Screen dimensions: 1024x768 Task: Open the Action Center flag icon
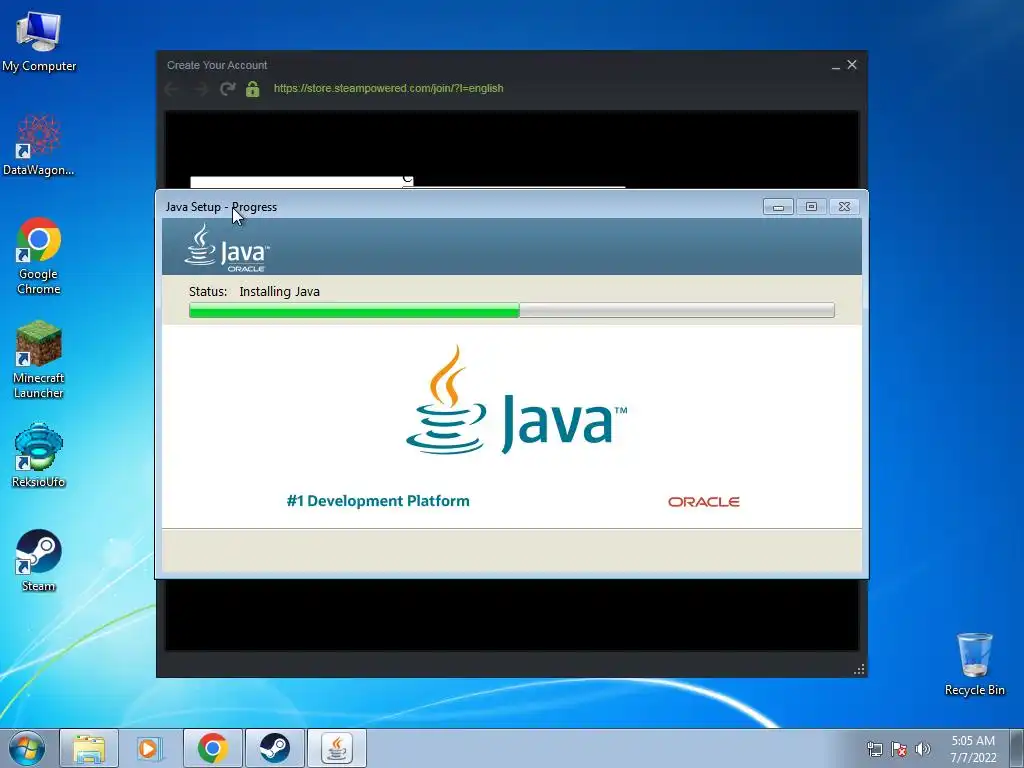click(x=899, y=749)
